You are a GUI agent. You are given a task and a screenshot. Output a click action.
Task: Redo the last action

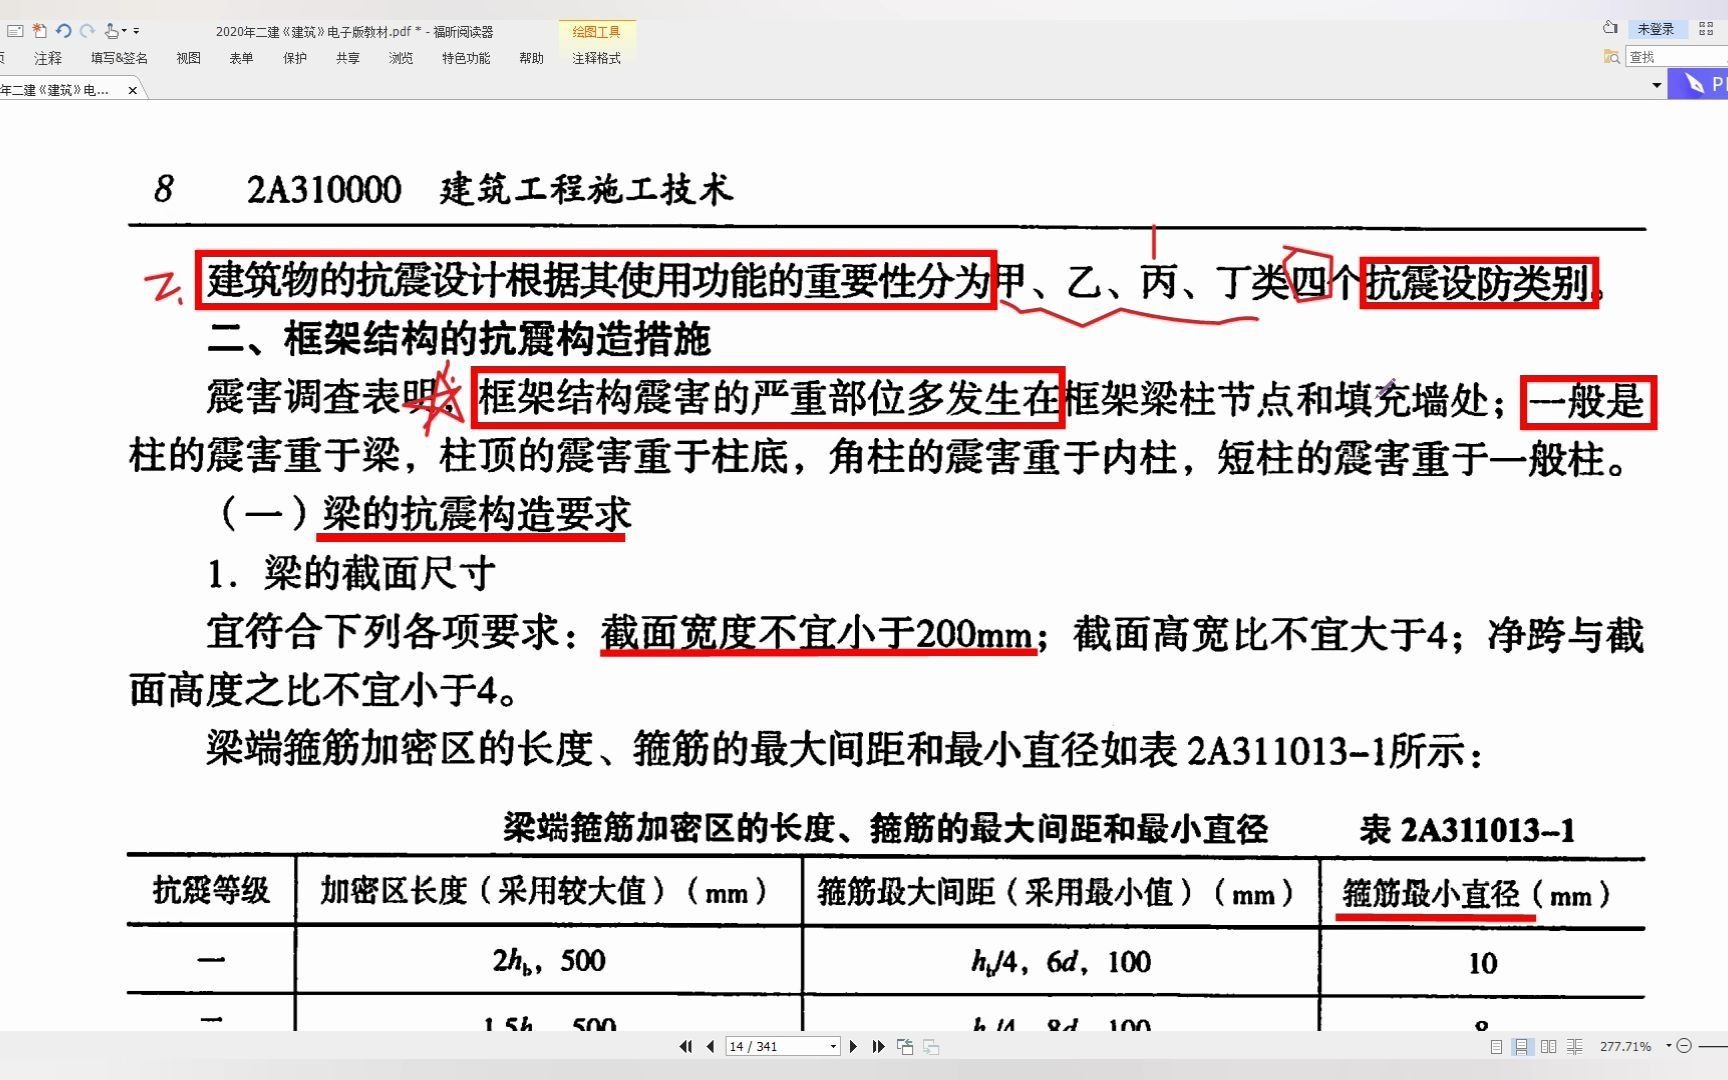coord(89,30)
